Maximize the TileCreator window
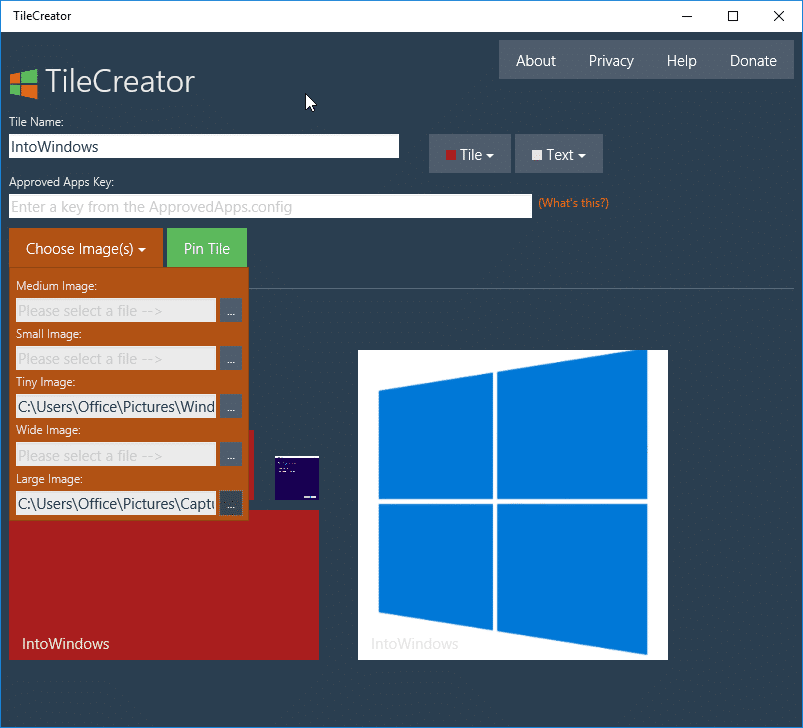Screen dimensions: 803x728 [x=733, y=16]
